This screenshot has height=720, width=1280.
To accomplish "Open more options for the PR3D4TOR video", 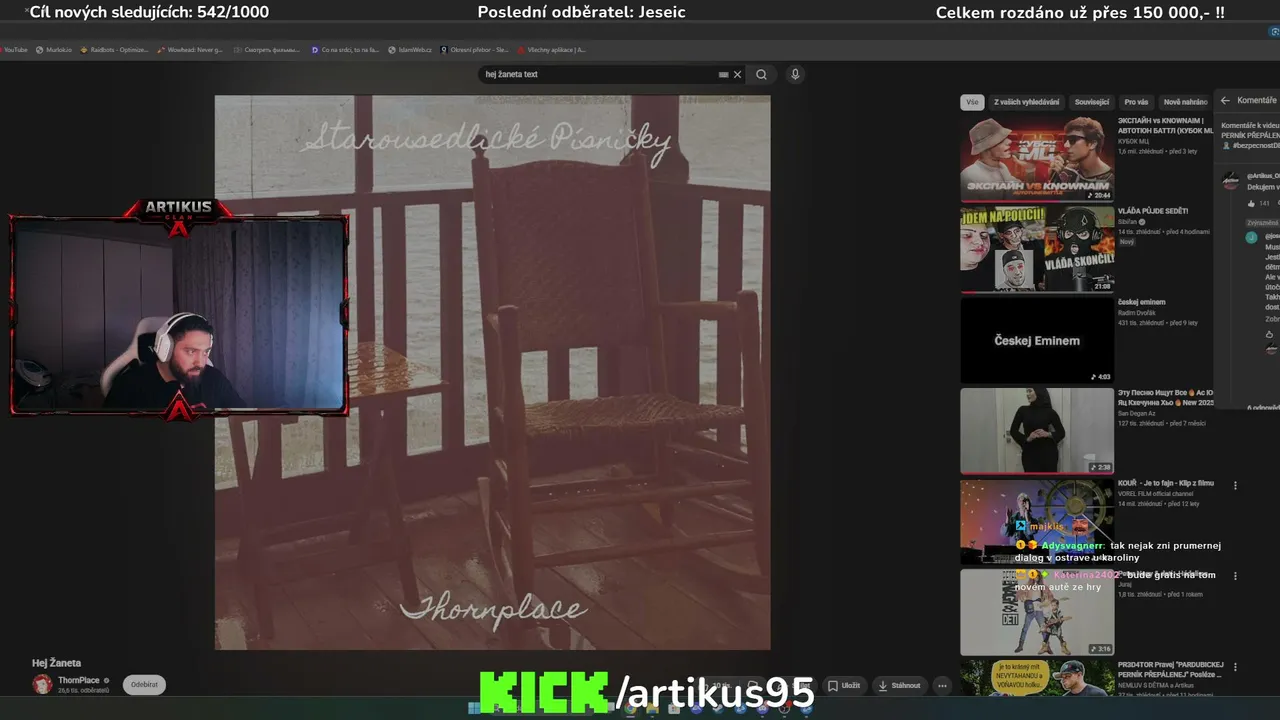I will click(1236, 667).
